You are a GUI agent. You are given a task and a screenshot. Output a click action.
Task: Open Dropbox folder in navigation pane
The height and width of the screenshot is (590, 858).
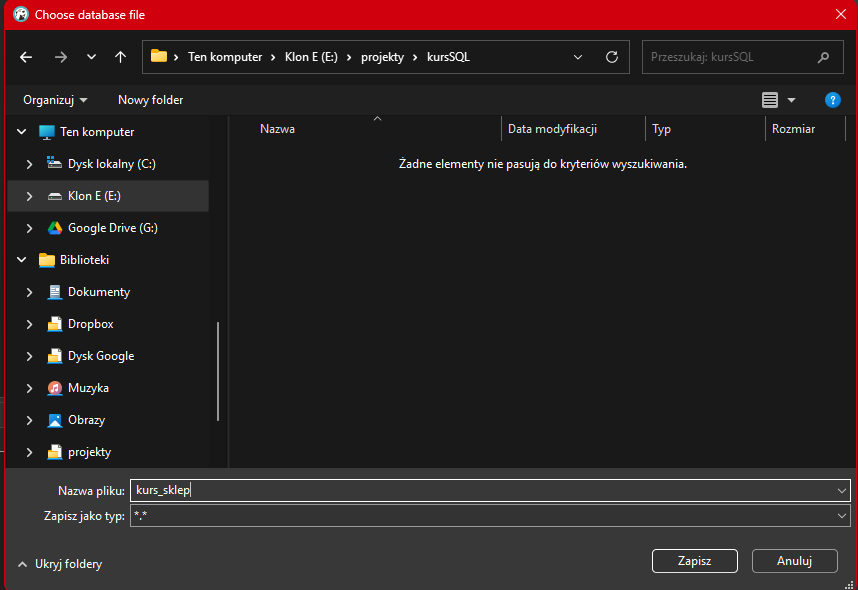(90, 324)
